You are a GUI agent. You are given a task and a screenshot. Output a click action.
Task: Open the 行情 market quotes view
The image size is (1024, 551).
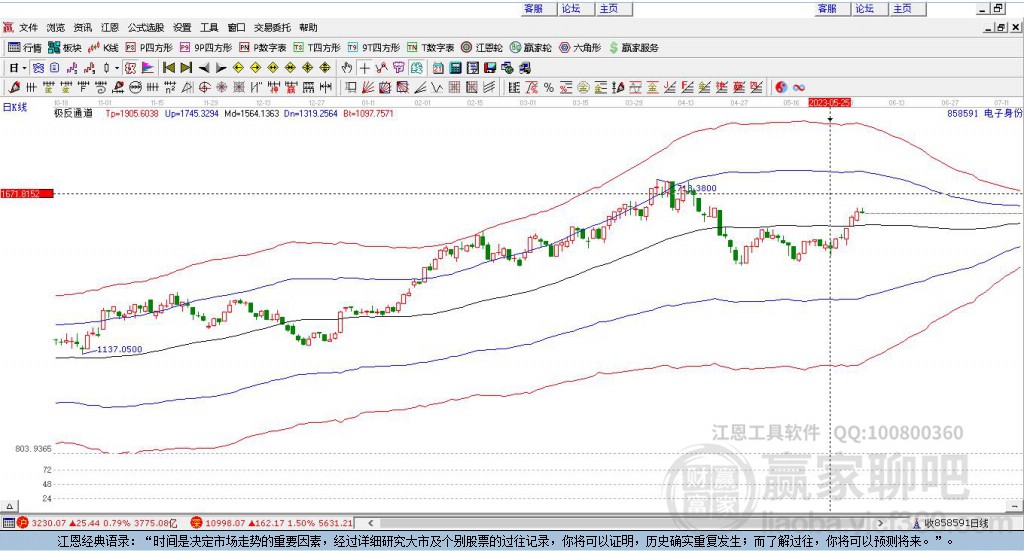[x=24, y=48]
